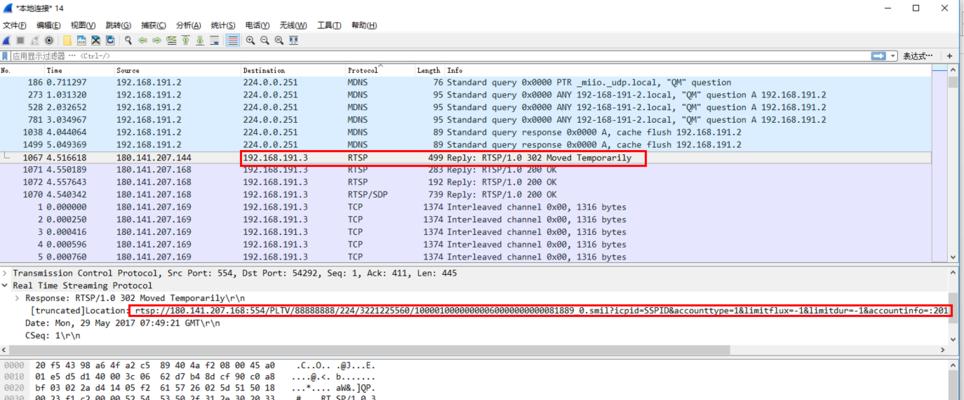Expand the Transmission Control Protocol tree node
Screen dimensions: 964x400
pos(6,273)
